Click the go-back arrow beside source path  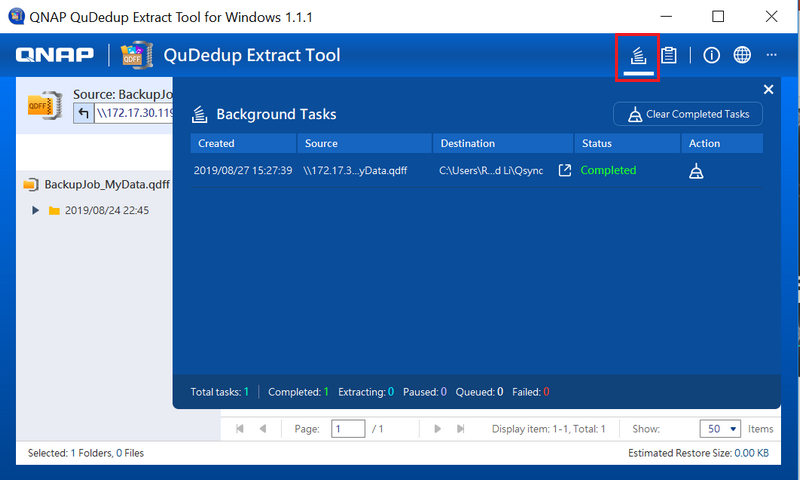pos(84,113)
